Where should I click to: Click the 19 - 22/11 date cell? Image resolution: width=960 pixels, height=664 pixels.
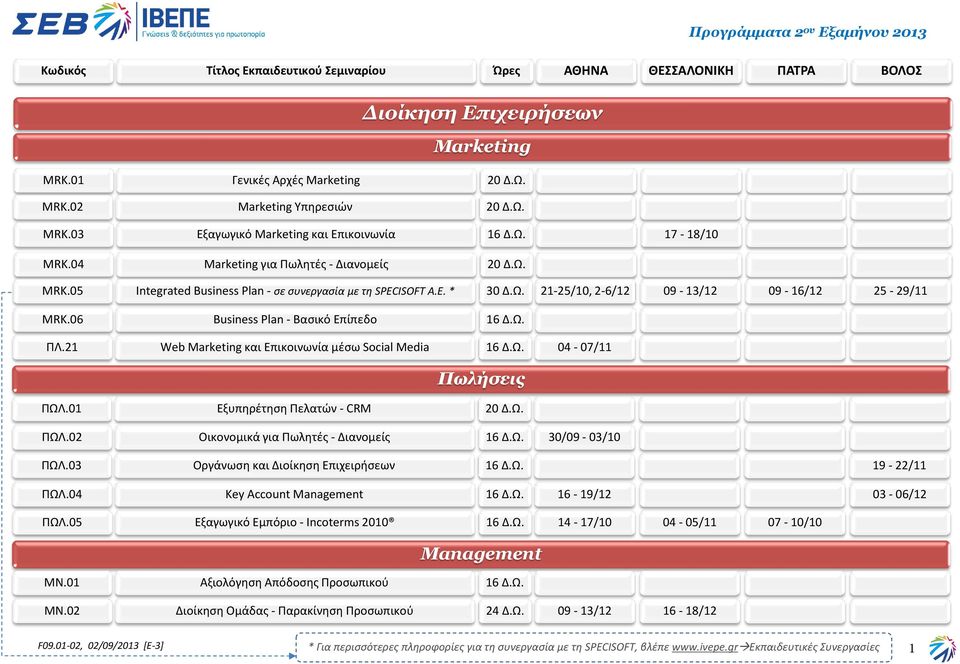(900, 466)
